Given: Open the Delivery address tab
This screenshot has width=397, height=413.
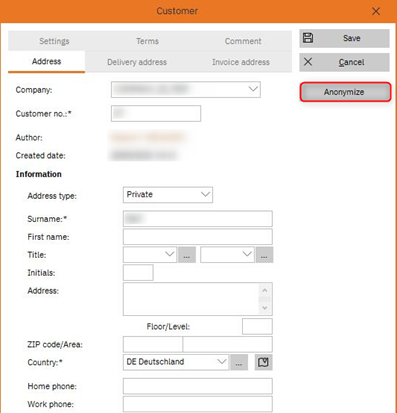Looking at the screenshot, I should click(137, 62).
